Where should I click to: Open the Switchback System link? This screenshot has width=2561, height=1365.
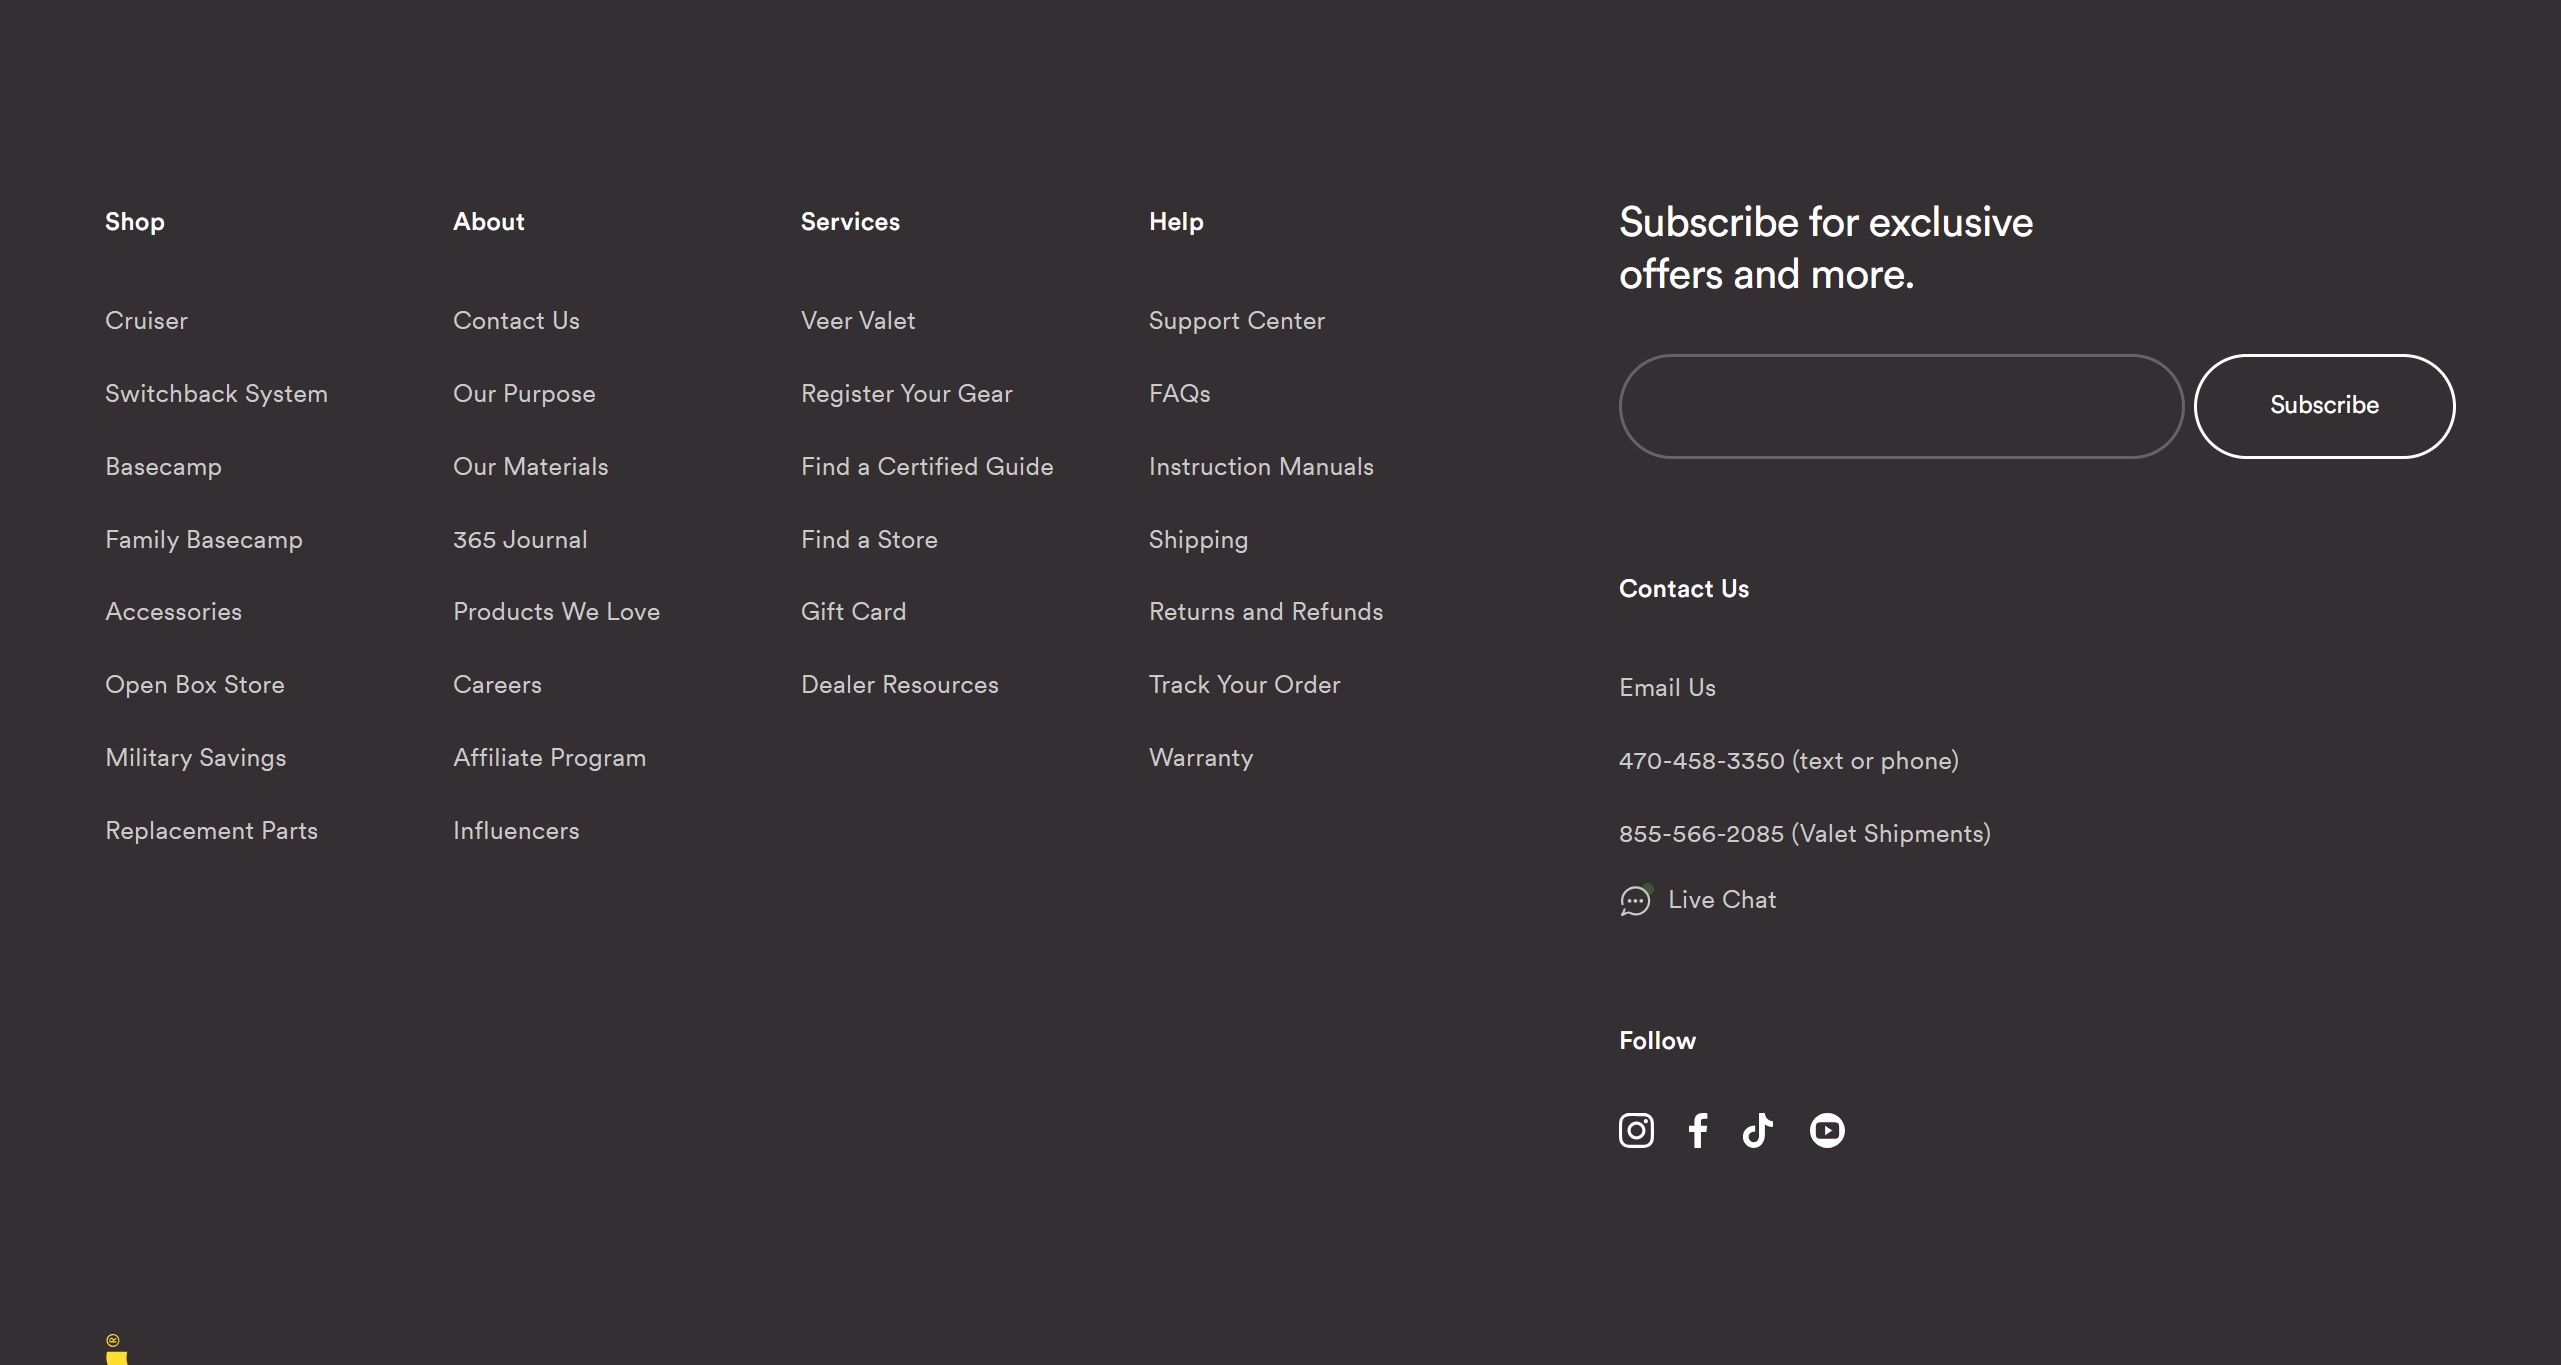click(x=216, y=394)
